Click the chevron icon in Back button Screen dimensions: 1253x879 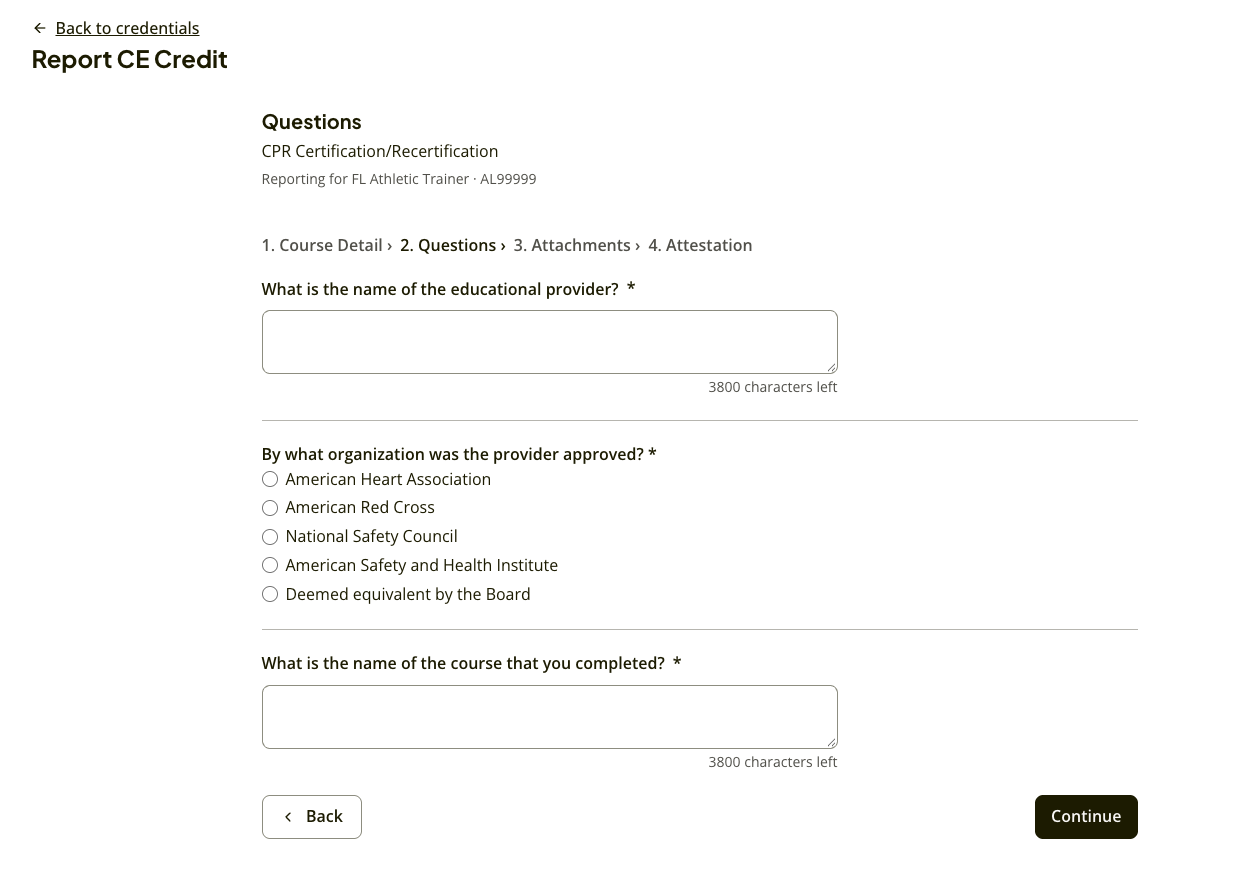point(288,817)
